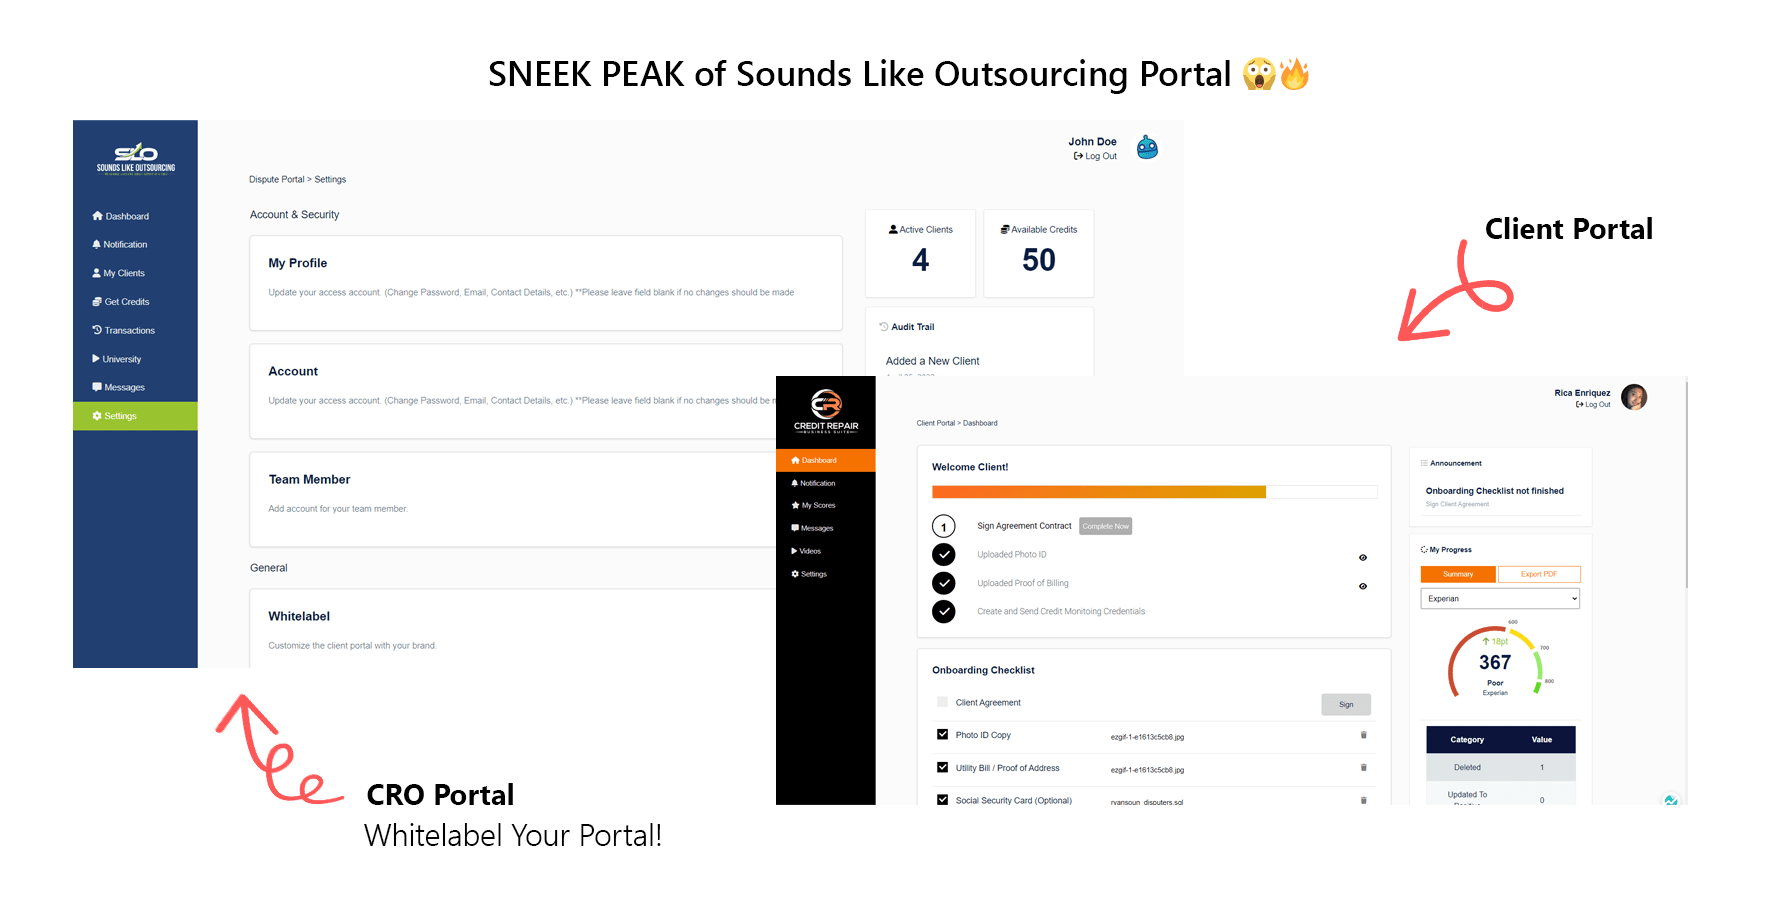View the Uploaded Photo ID eye icon

point(1362,557)
